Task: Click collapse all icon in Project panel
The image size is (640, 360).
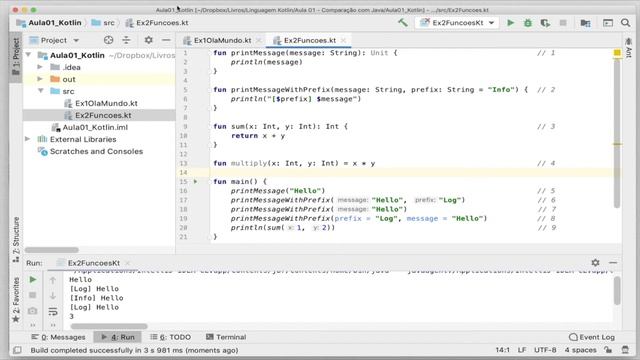Action: (x=127, y=40)
